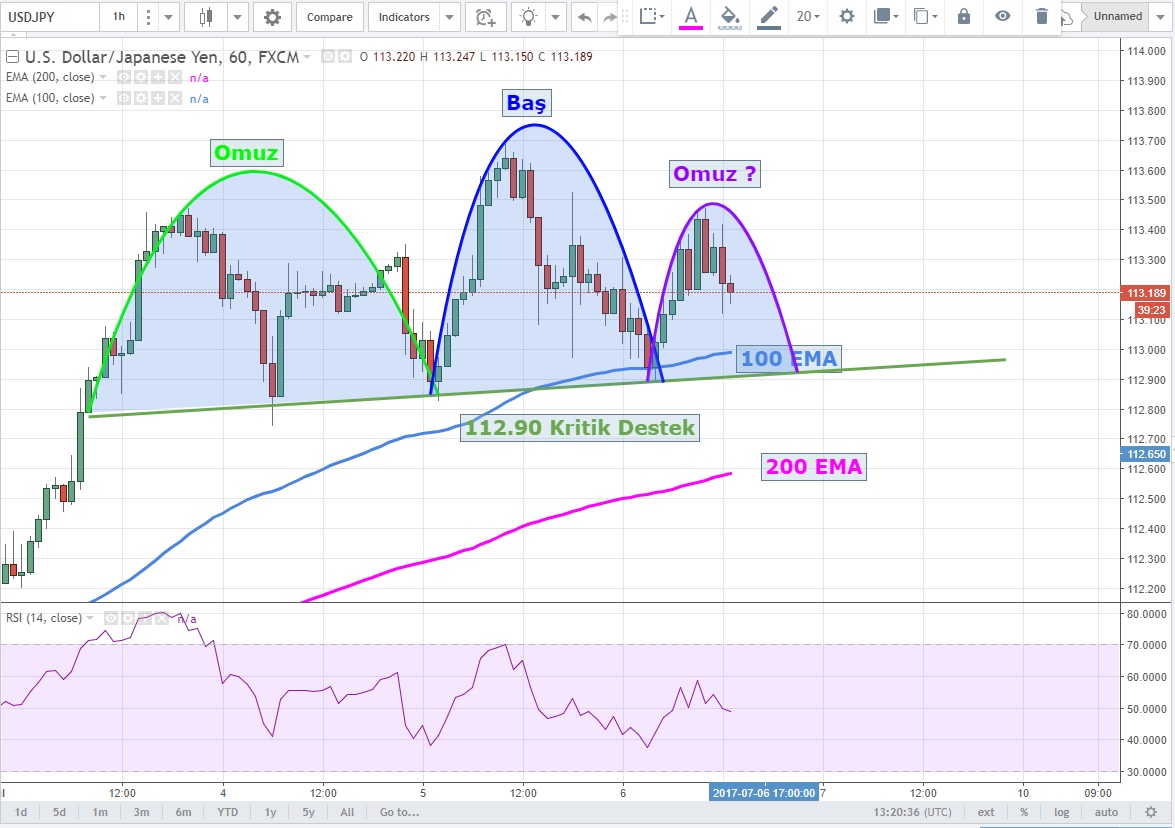Open the font size 20 dropdown
The image size is (1175, 828).
pos(808,16)
